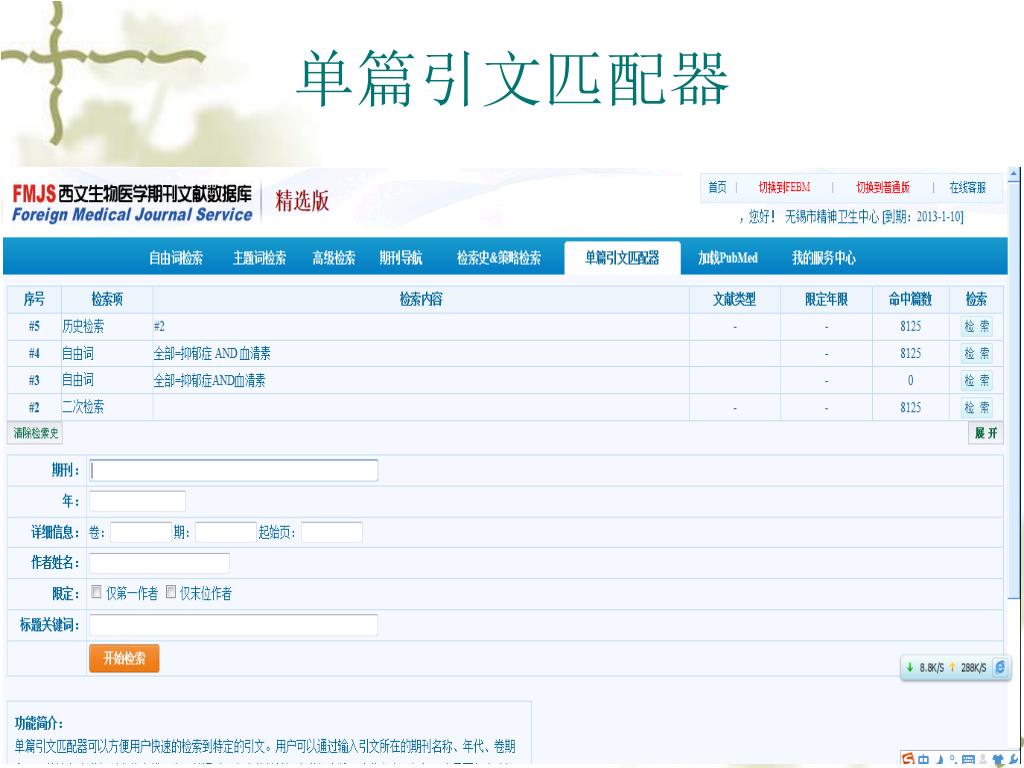Switch to 主题词检索 tab

[259, 258]
